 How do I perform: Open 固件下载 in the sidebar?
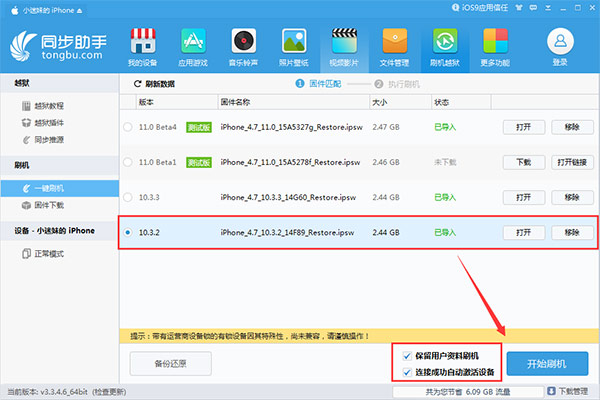click(43, 205)
